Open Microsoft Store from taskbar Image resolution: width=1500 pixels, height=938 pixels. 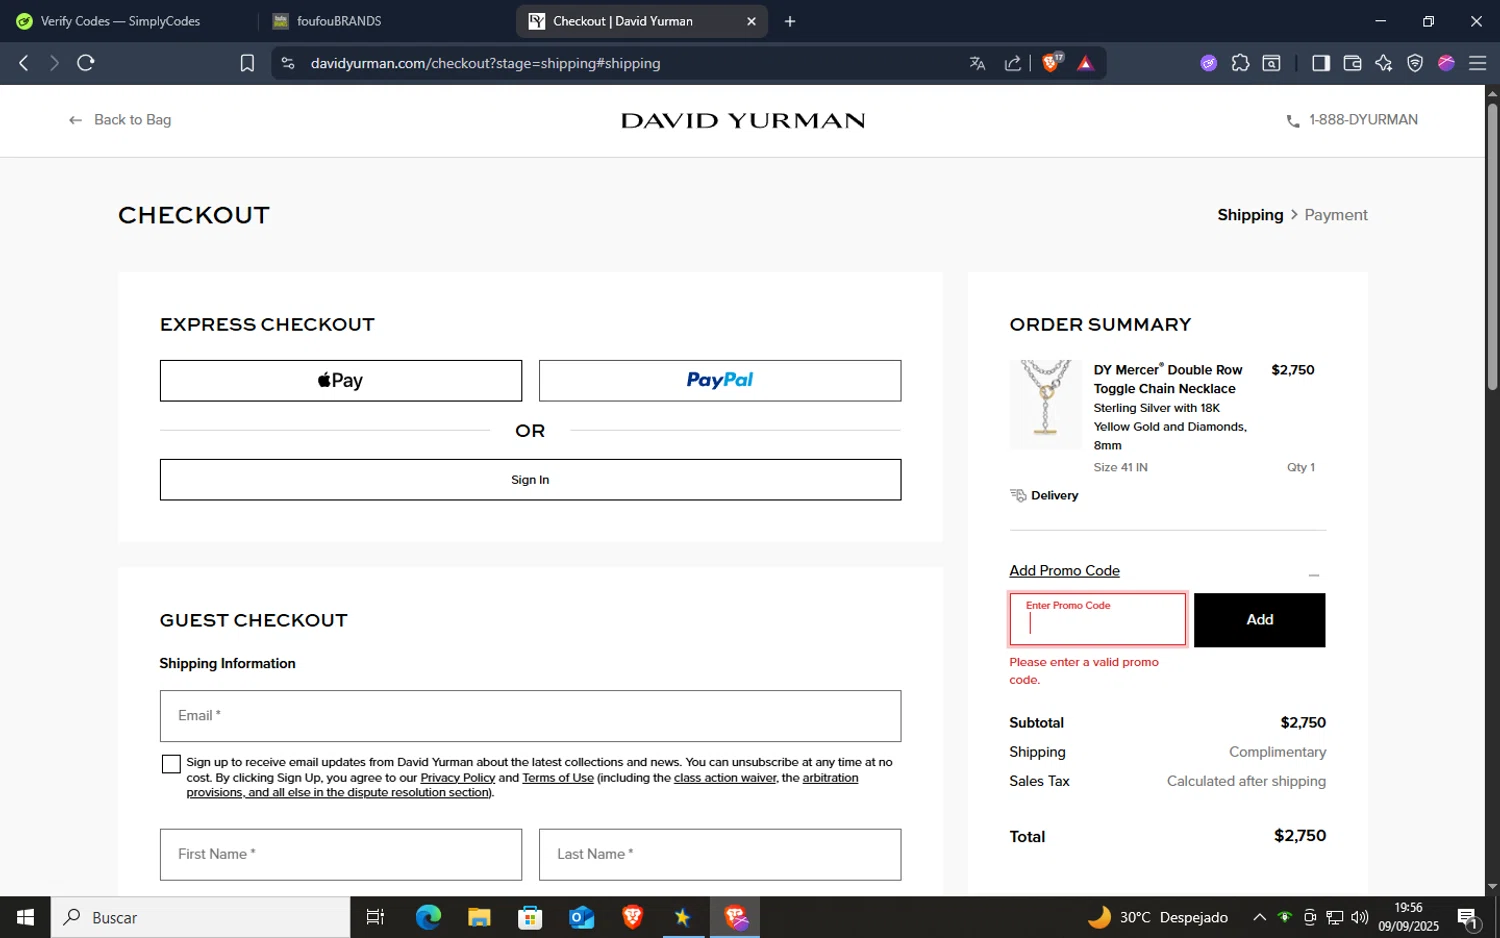tap(530, 917)
